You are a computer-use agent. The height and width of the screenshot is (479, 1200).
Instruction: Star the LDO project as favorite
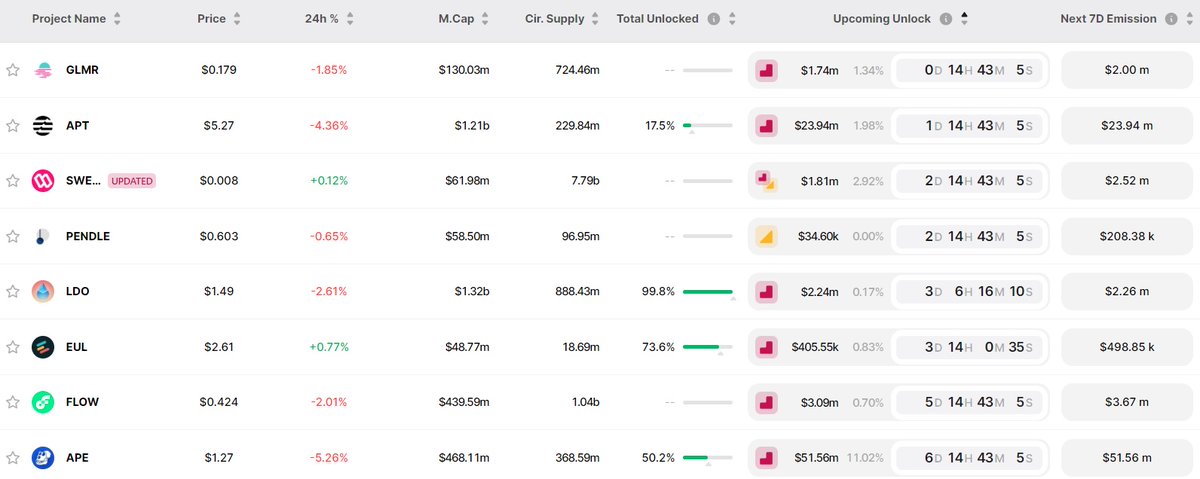13,291
